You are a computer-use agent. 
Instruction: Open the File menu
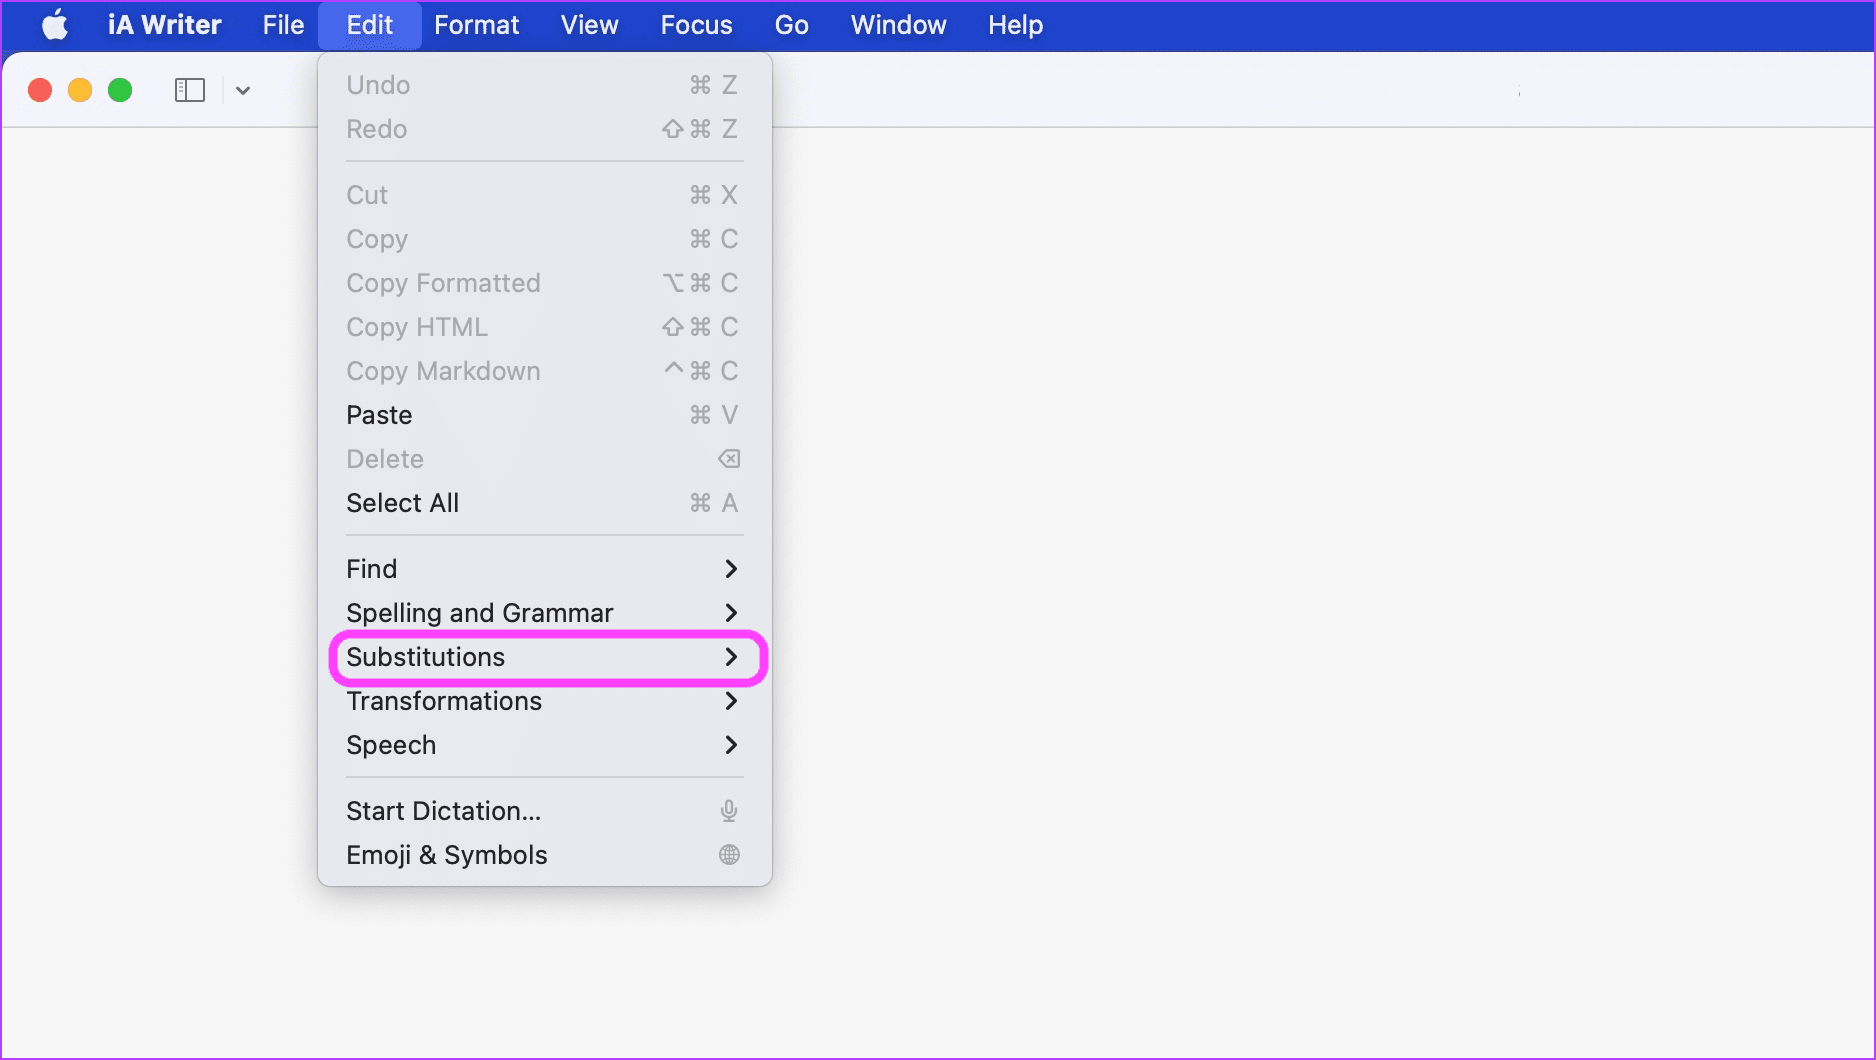pyautogui.click(x=283, y=25)
